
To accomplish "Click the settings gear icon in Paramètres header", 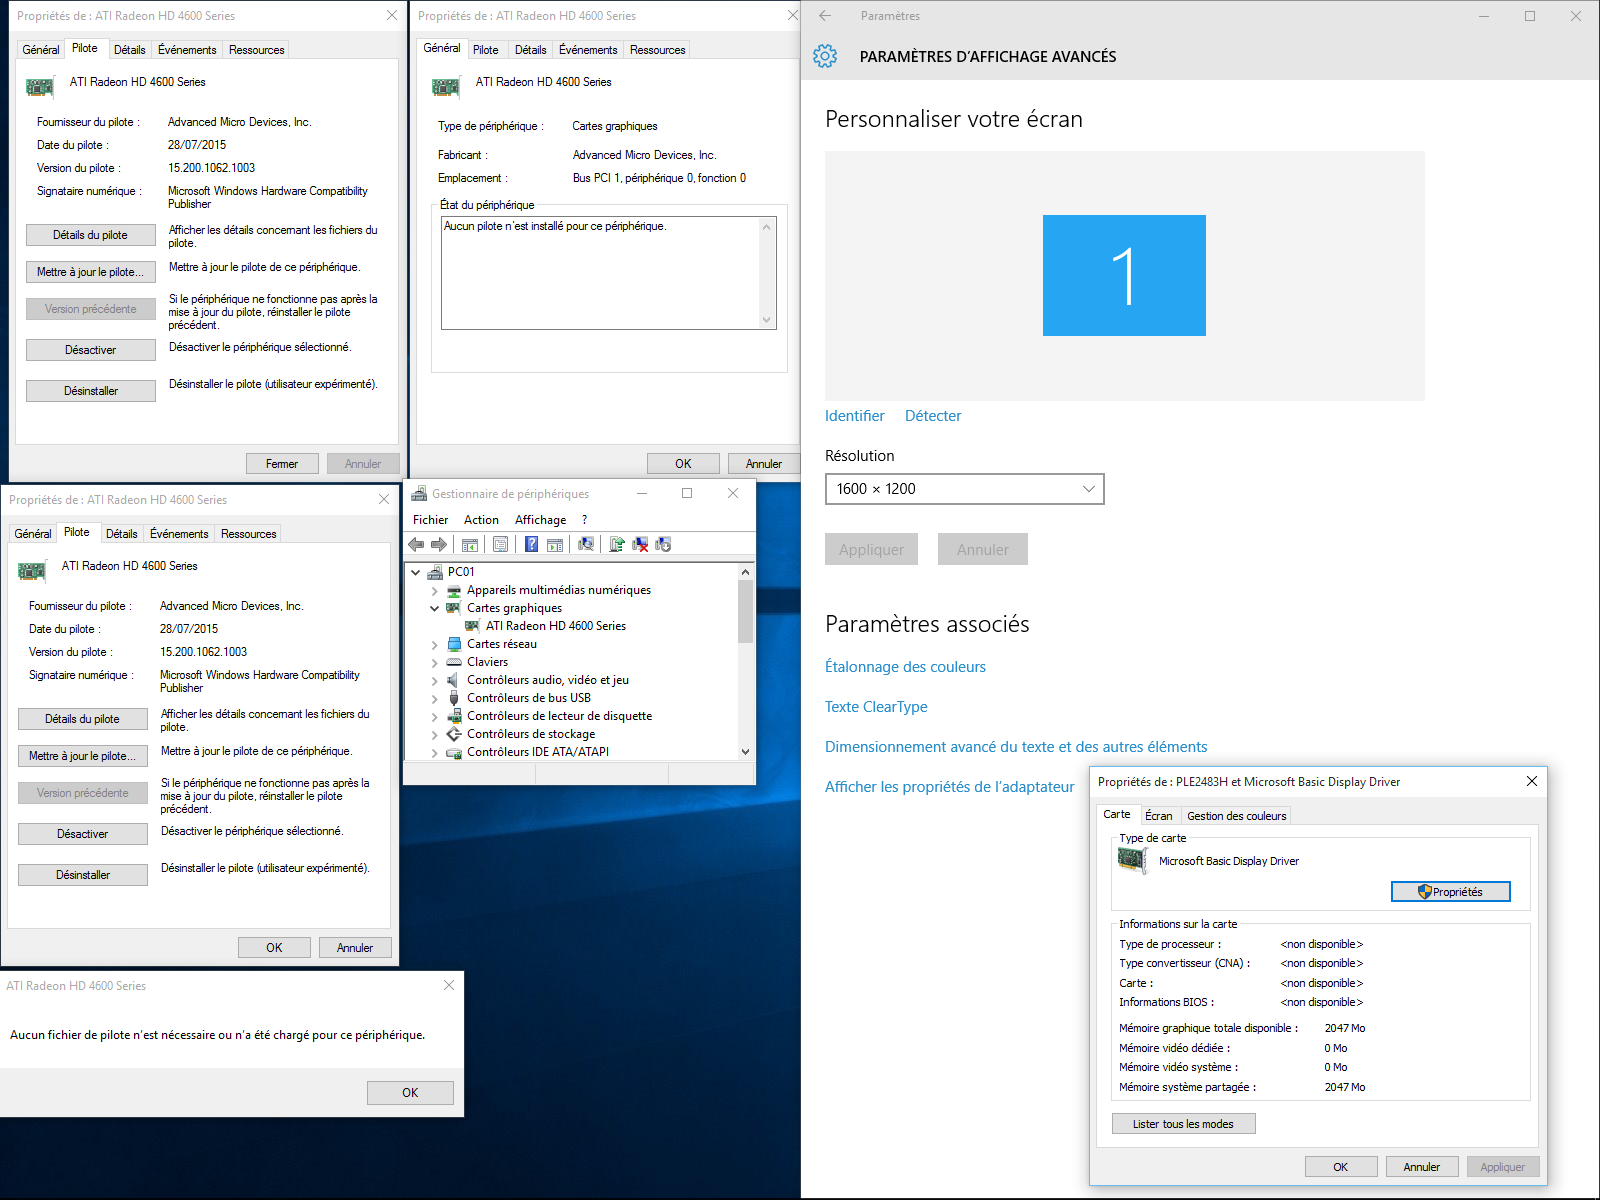I will [x=825, y=56].
